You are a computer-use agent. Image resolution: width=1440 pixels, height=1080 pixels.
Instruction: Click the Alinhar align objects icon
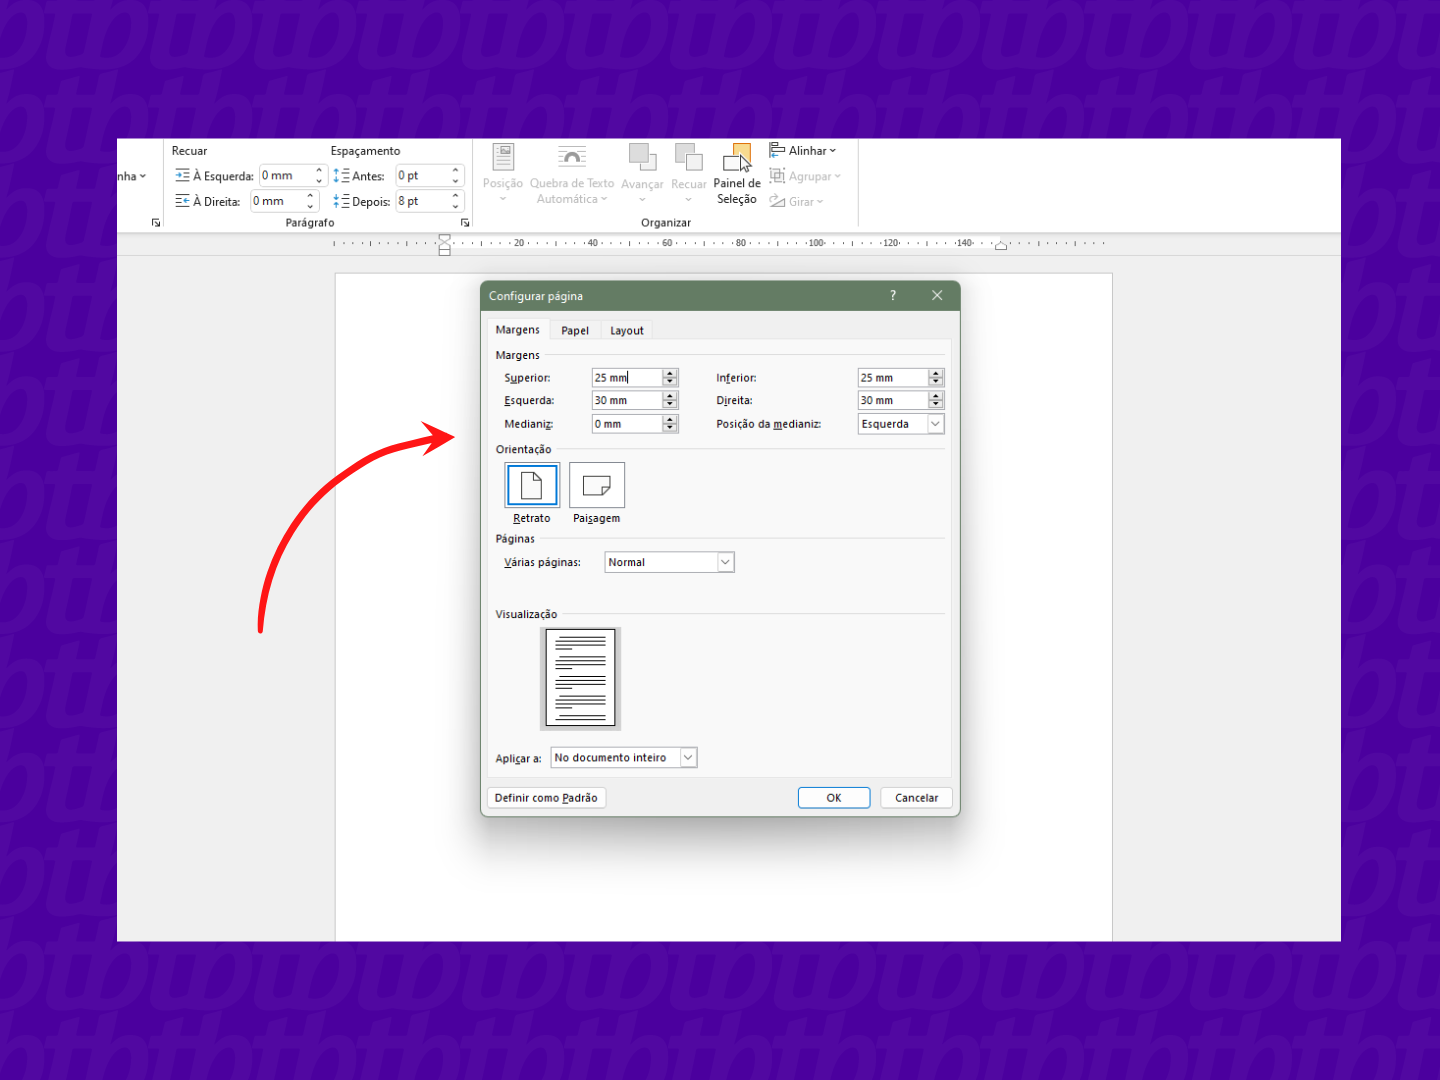coord(777,150)
